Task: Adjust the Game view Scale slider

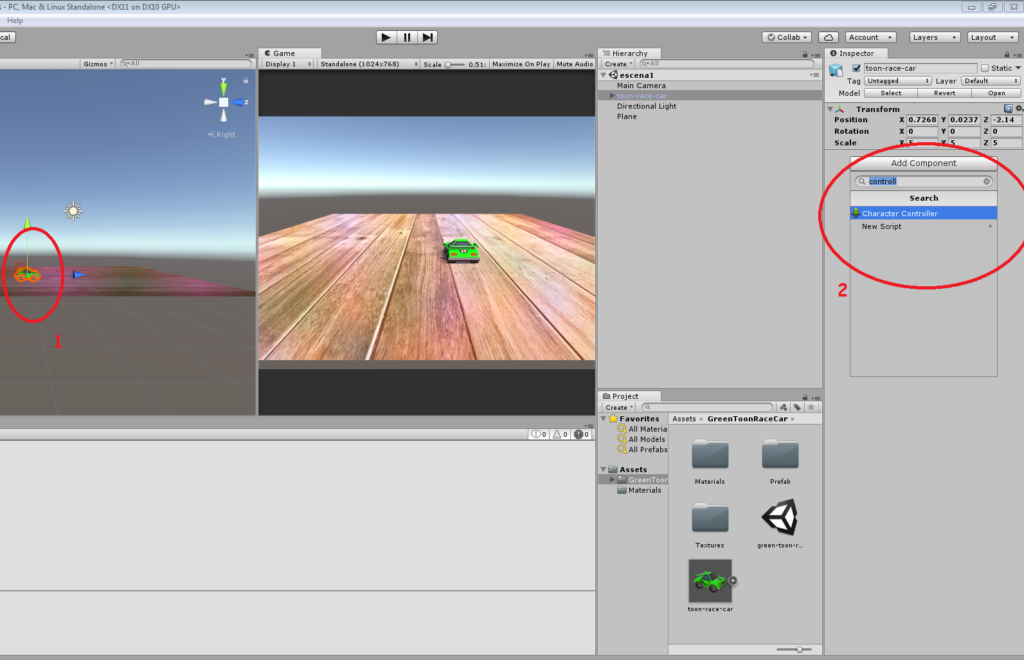Action: [x=455, y=65]
